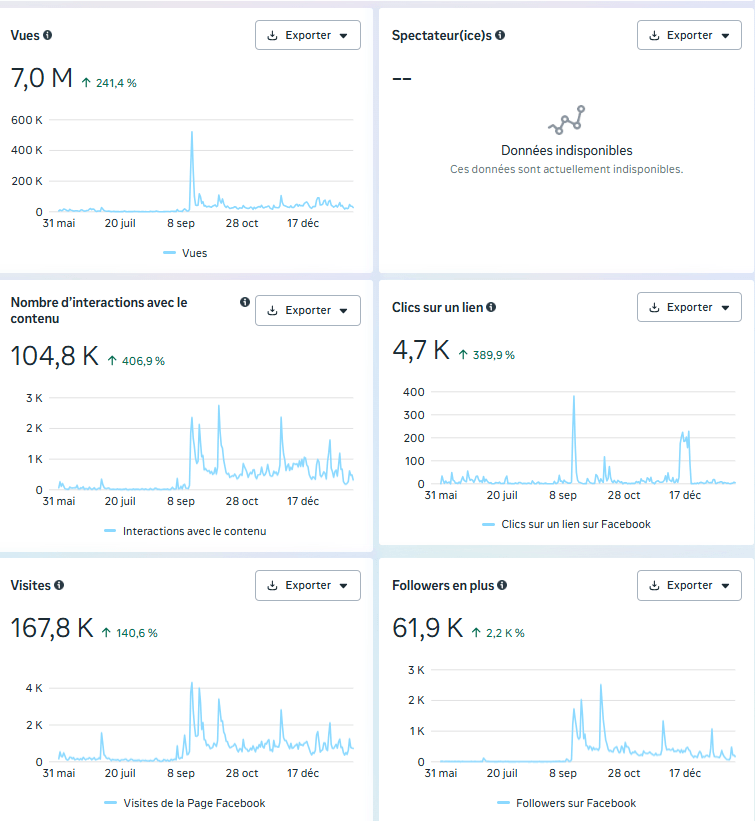
Task: Open the Exporter dropdown in the Vues card
Action: click(x=308, y=35)
